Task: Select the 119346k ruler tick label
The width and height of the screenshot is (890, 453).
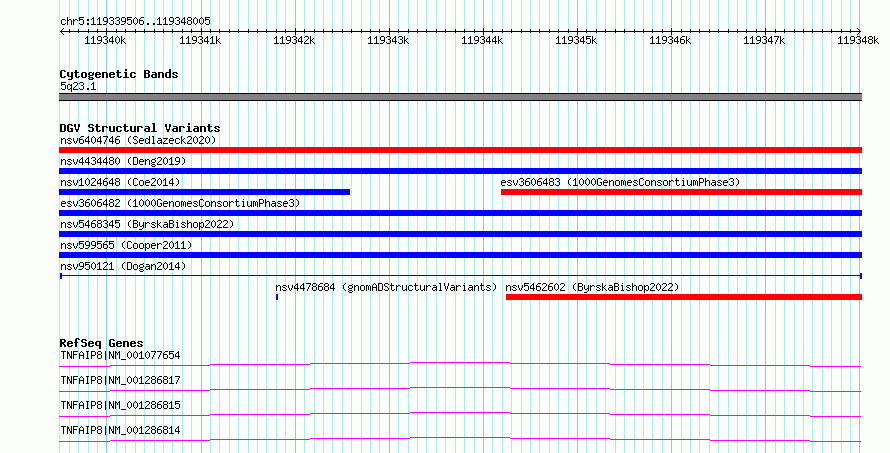Action: coord(670,40)
